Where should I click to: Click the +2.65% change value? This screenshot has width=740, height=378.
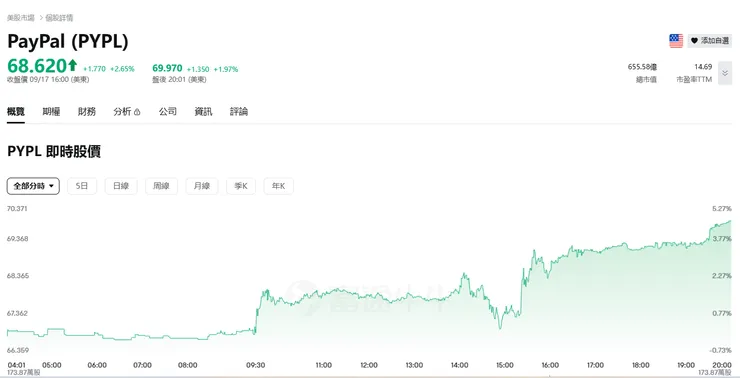pos(122,69)
